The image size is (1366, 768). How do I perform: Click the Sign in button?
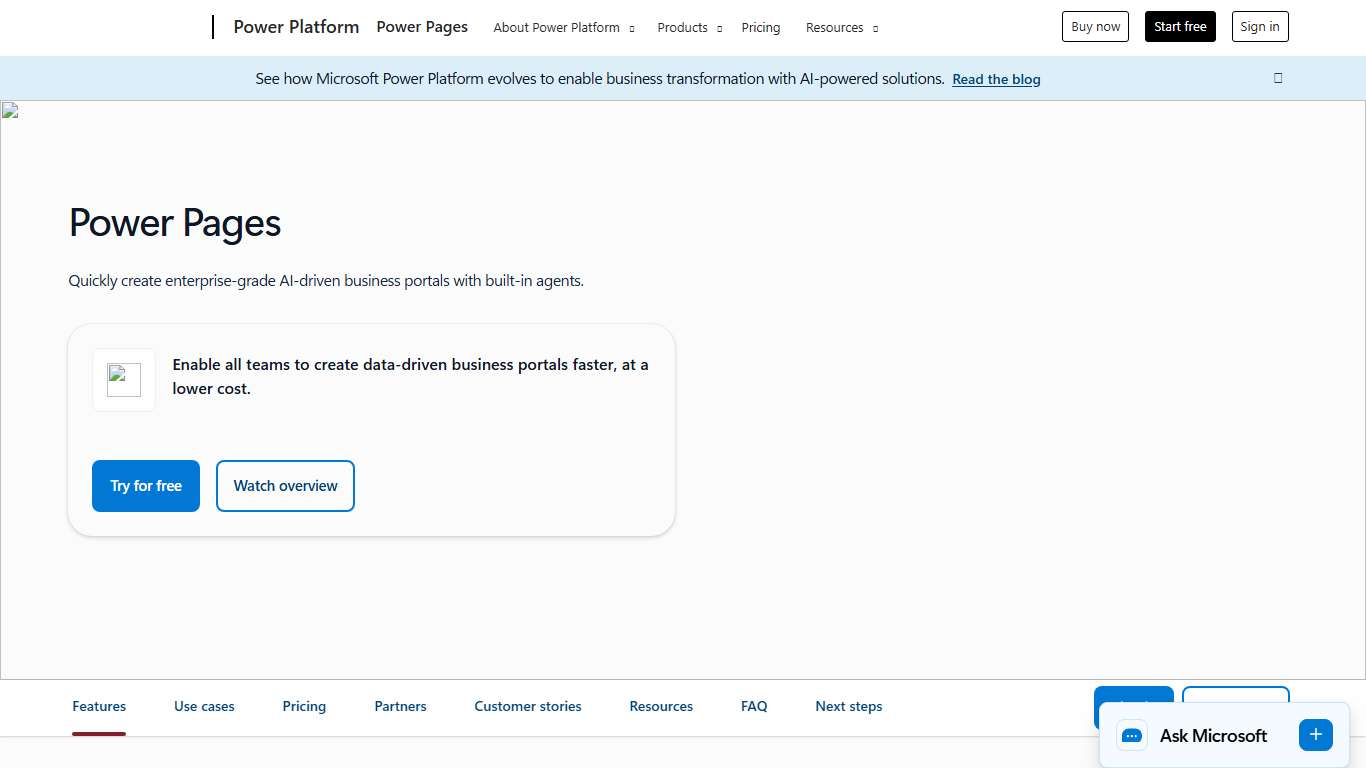pyautogui.click(x=1259, y=26)
